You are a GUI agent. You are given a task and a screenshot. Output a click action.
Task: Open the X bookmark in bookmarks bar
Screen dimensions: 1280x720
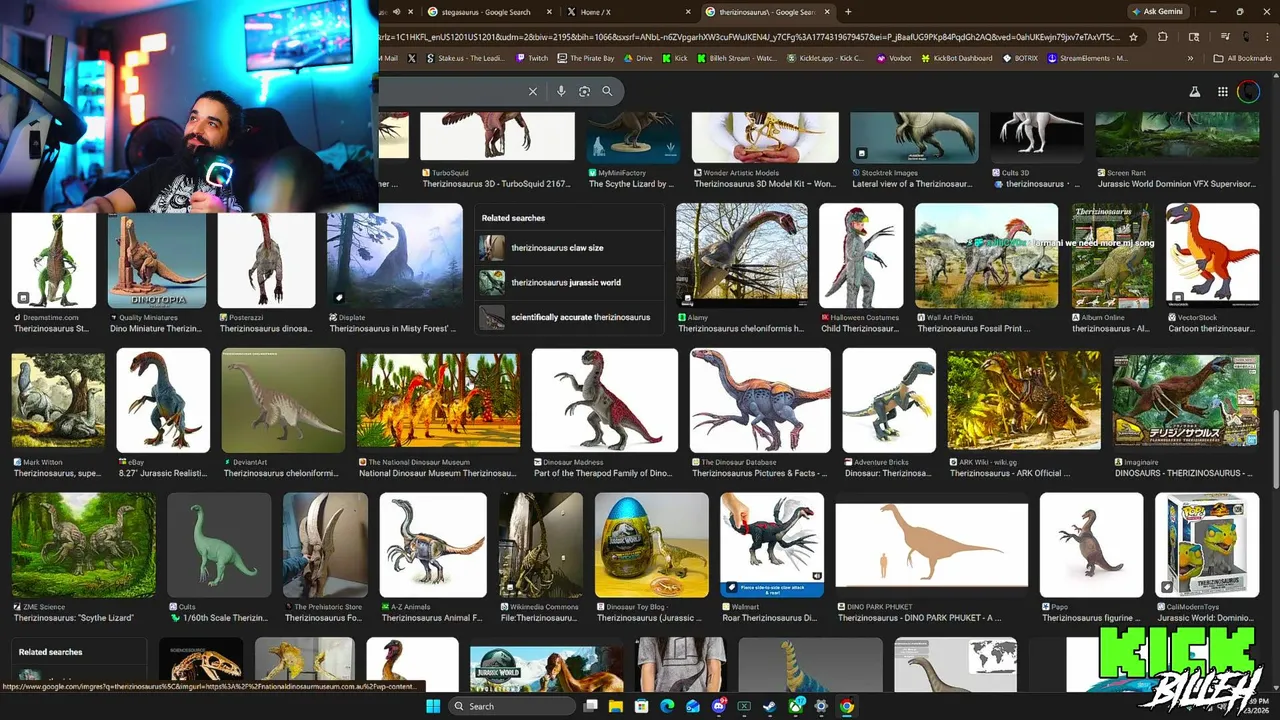point(411,58)
